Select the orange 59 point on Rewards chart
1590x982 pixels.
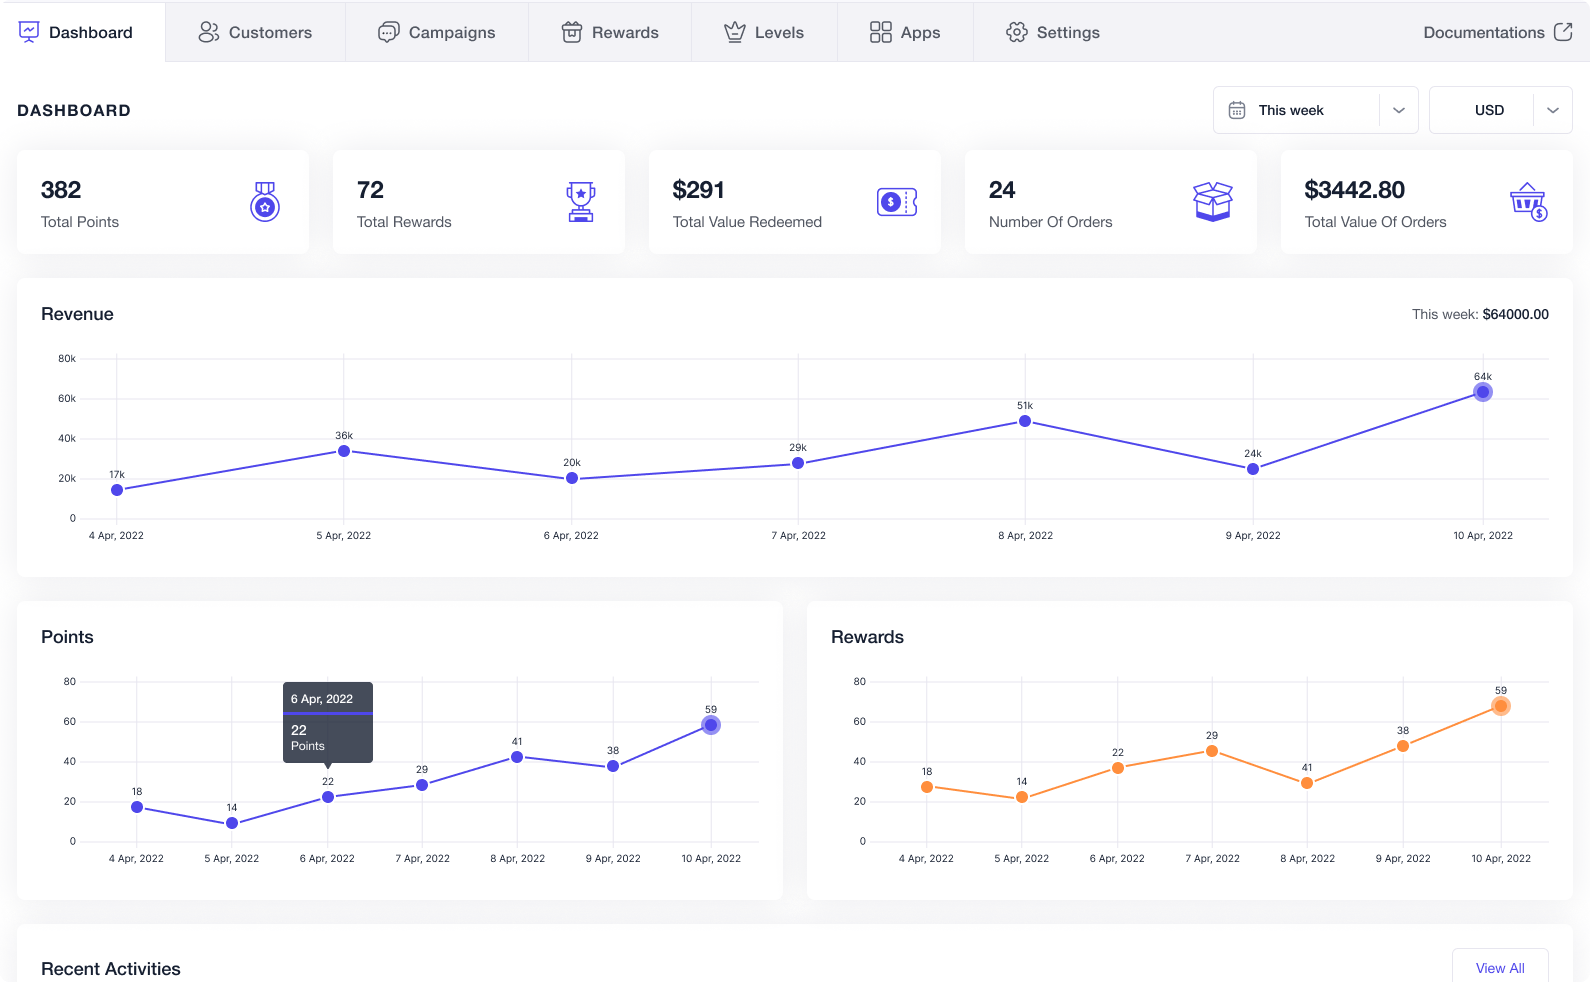[1501, 706]
